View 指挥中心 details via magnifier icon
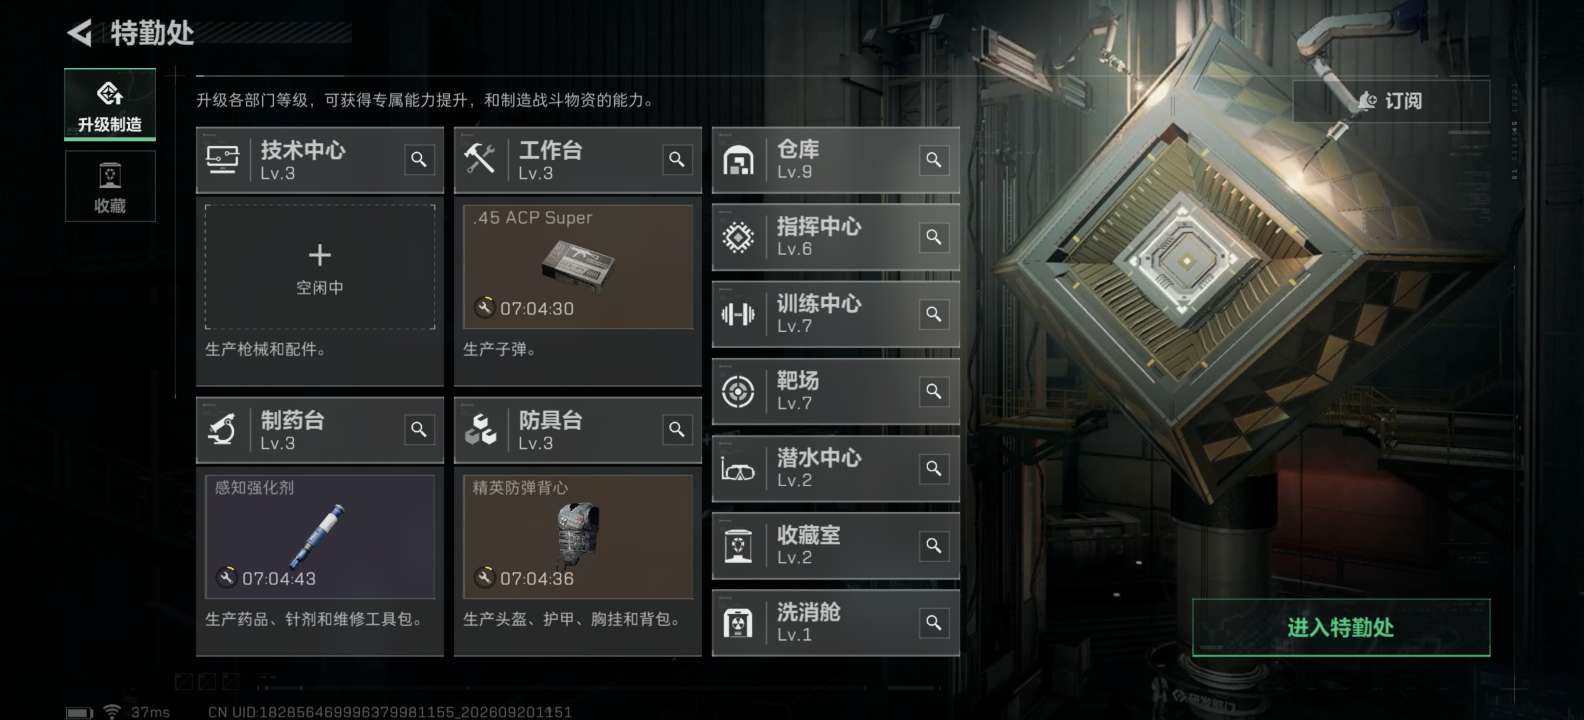1584x720 pixels. 933,237
